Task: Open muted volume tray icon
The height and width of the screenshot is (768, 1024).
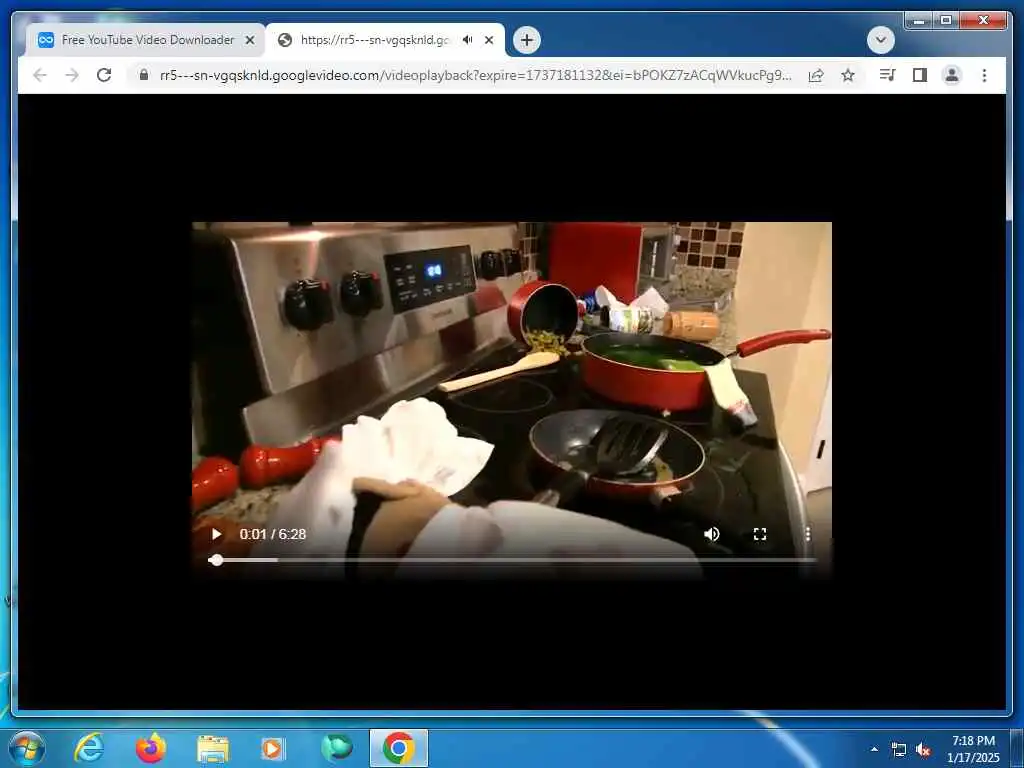Action: 923,750
